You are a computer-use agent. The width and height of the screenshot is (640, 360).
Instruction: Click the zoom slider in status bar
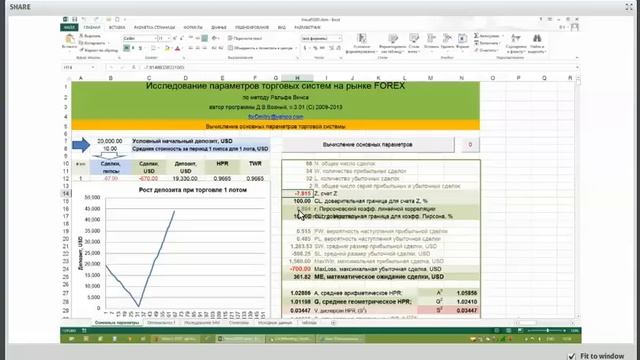coord(547,330)
